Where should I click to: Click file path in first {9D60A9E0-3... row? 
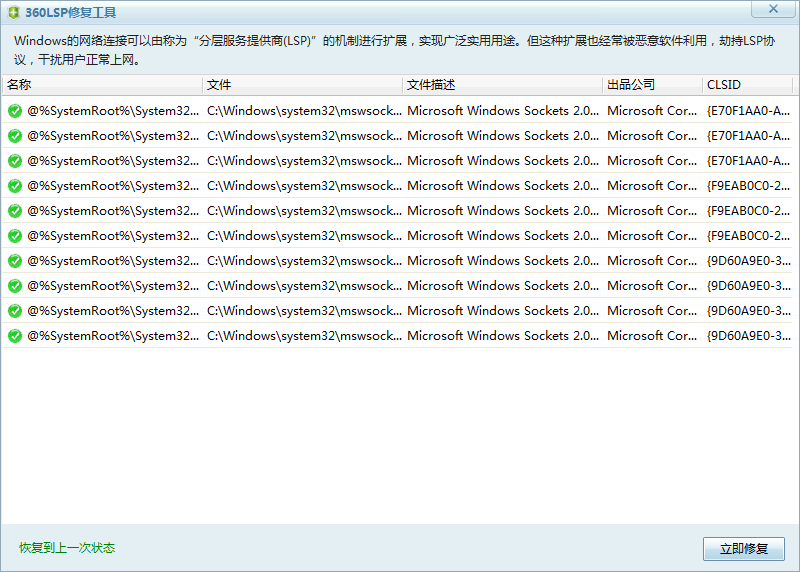(304, 261)
